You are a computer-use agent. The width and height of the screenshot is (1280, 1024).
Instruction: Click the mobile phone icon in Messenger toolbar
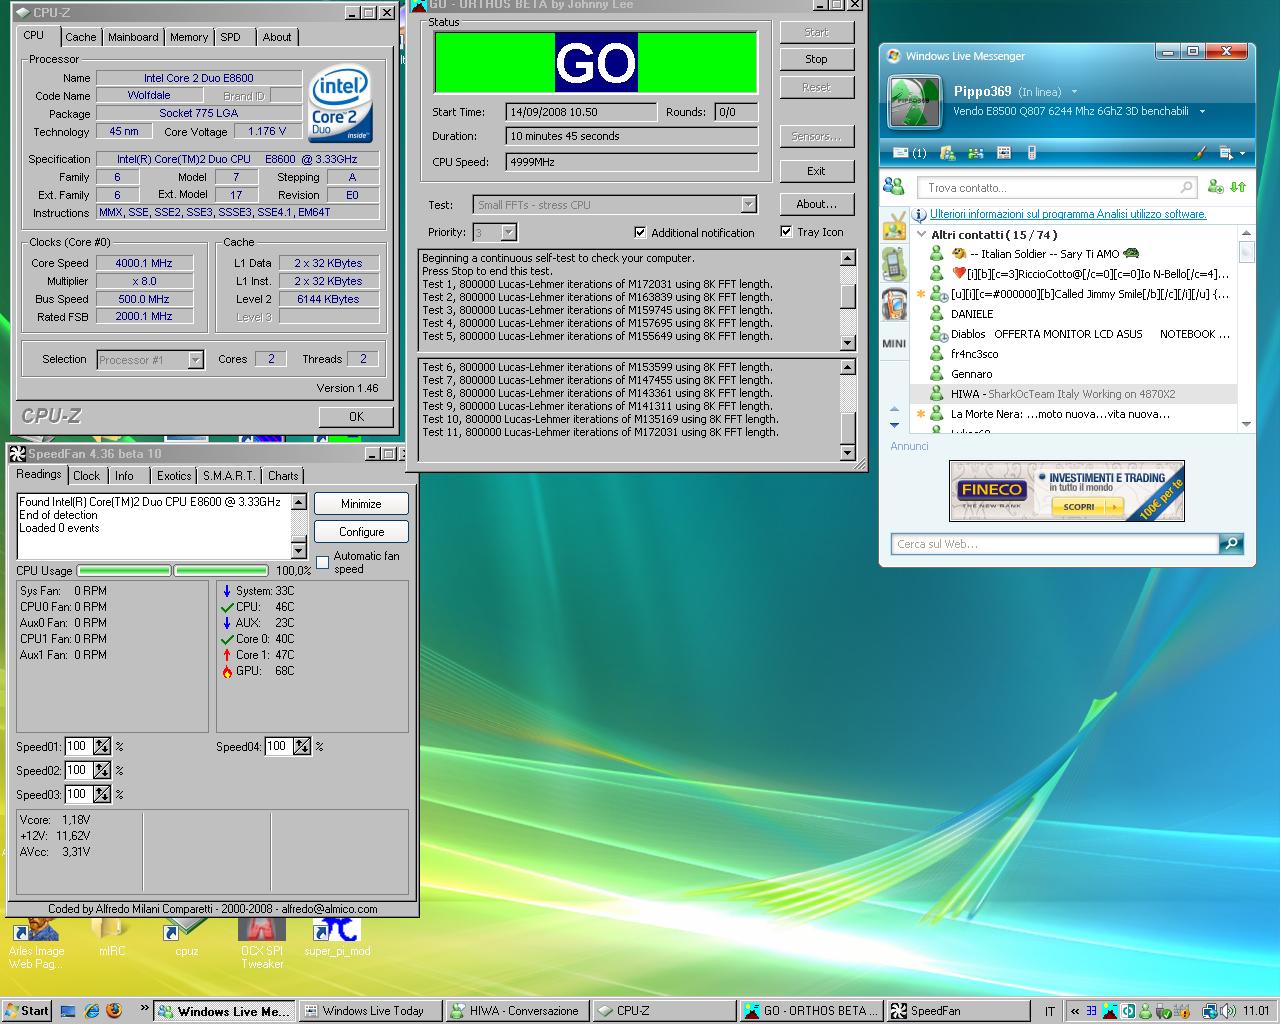[x=1031, y=153]
